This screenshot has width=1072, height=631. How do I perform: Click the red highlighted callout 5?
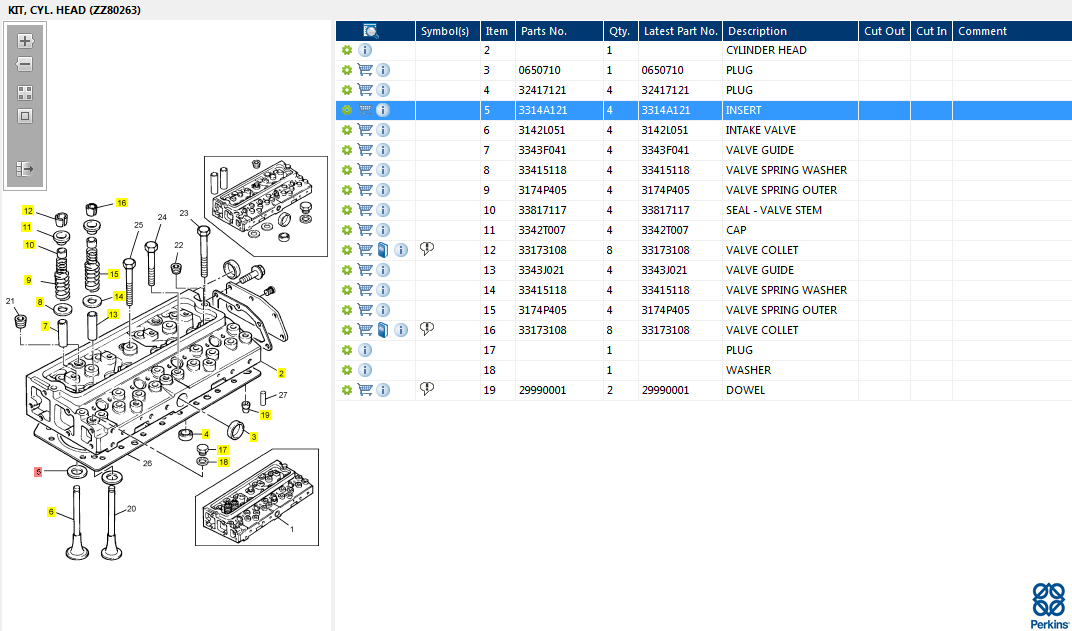[x=38, y=472]
